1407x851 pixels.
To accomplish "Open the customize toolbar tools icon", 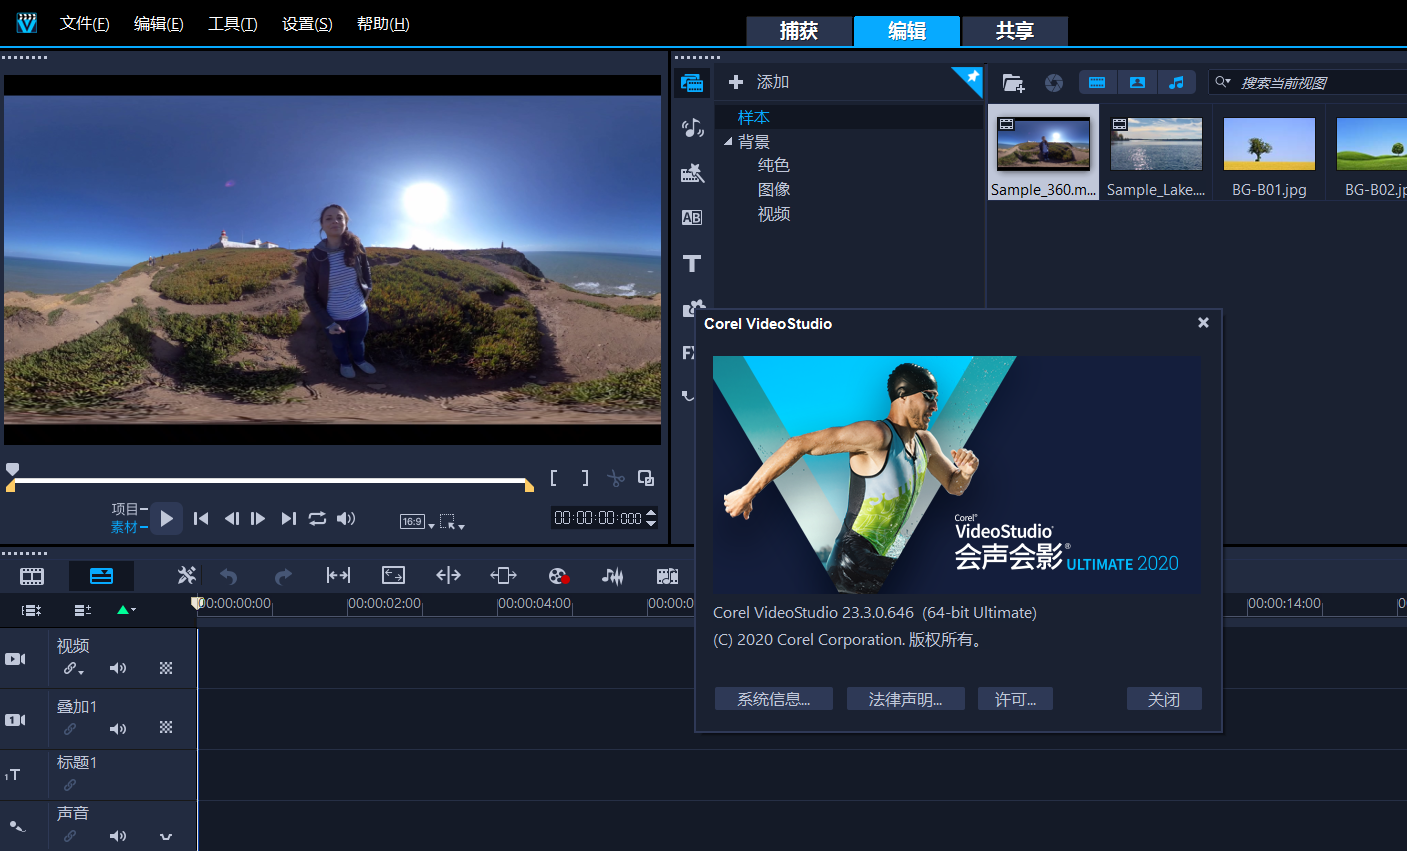I will point(187,575).
